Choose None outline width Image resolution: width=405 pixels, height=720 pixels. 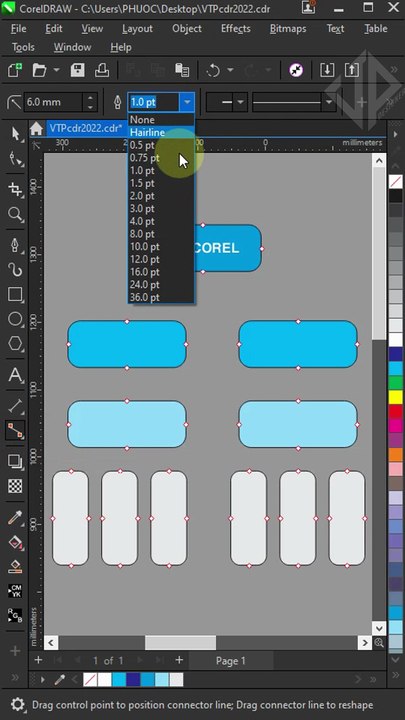coord(161,120)
